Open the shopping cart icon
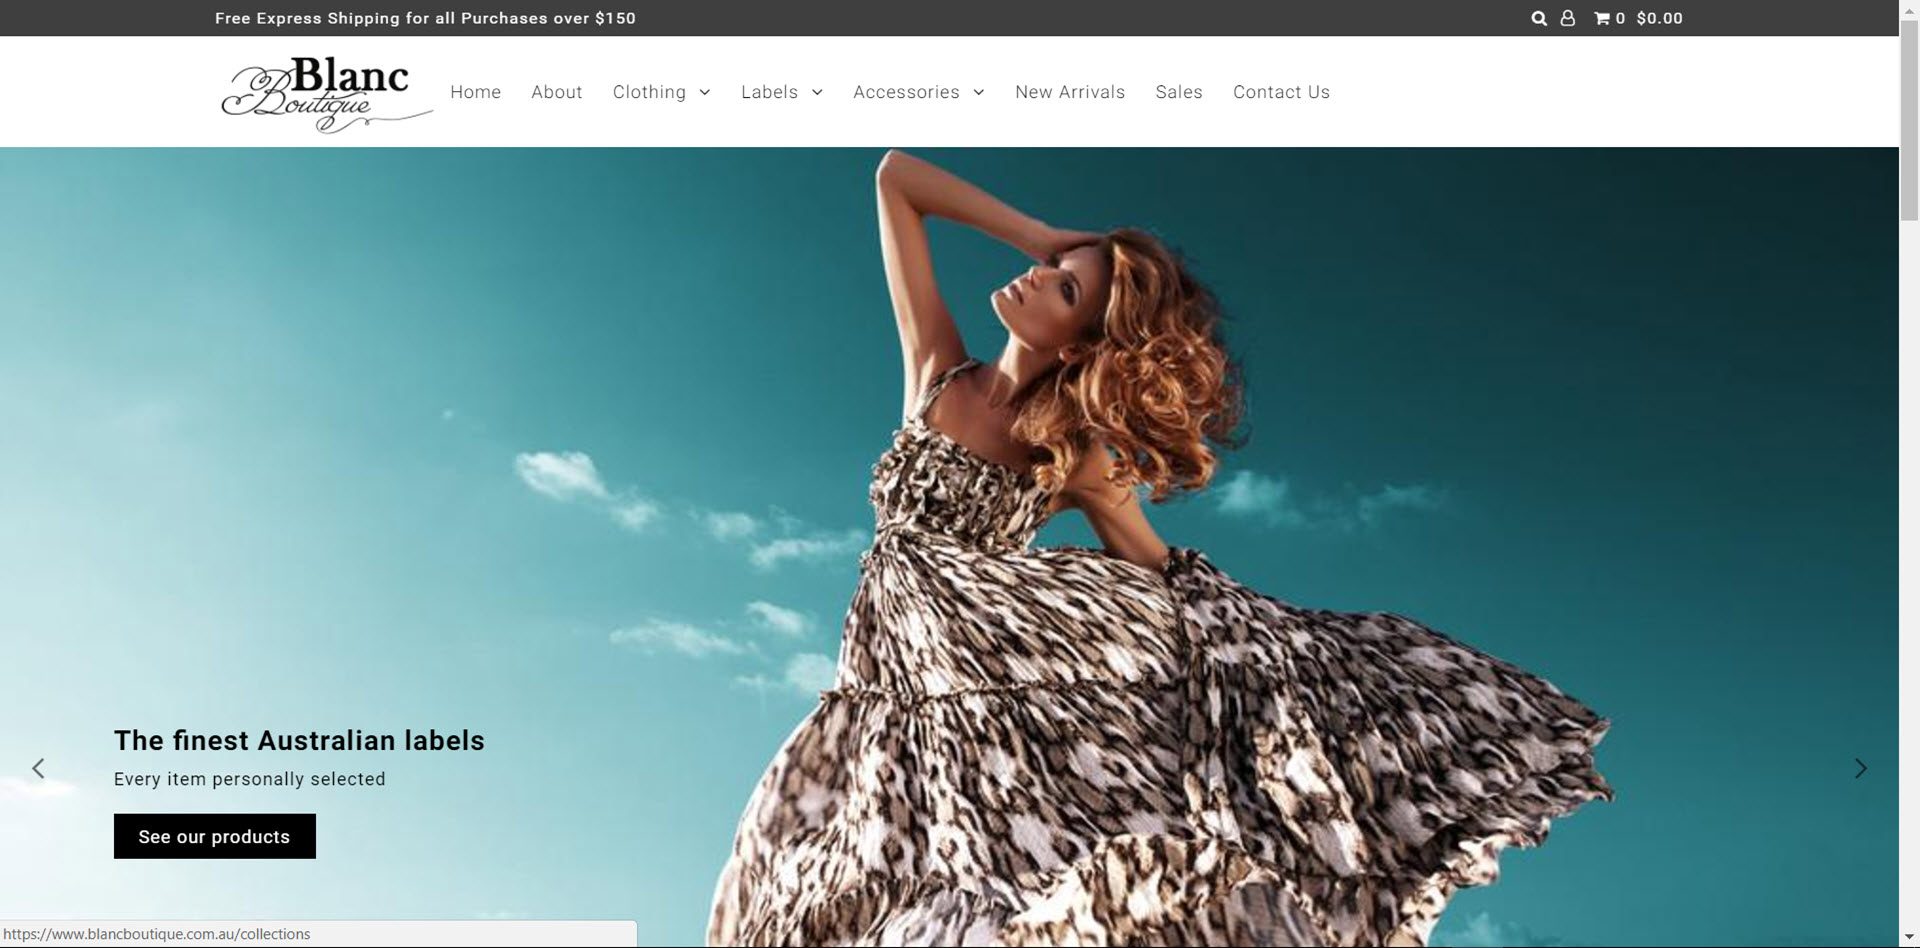The height and width of the screenshot is (948, 1920). [x=1602, y=18]
